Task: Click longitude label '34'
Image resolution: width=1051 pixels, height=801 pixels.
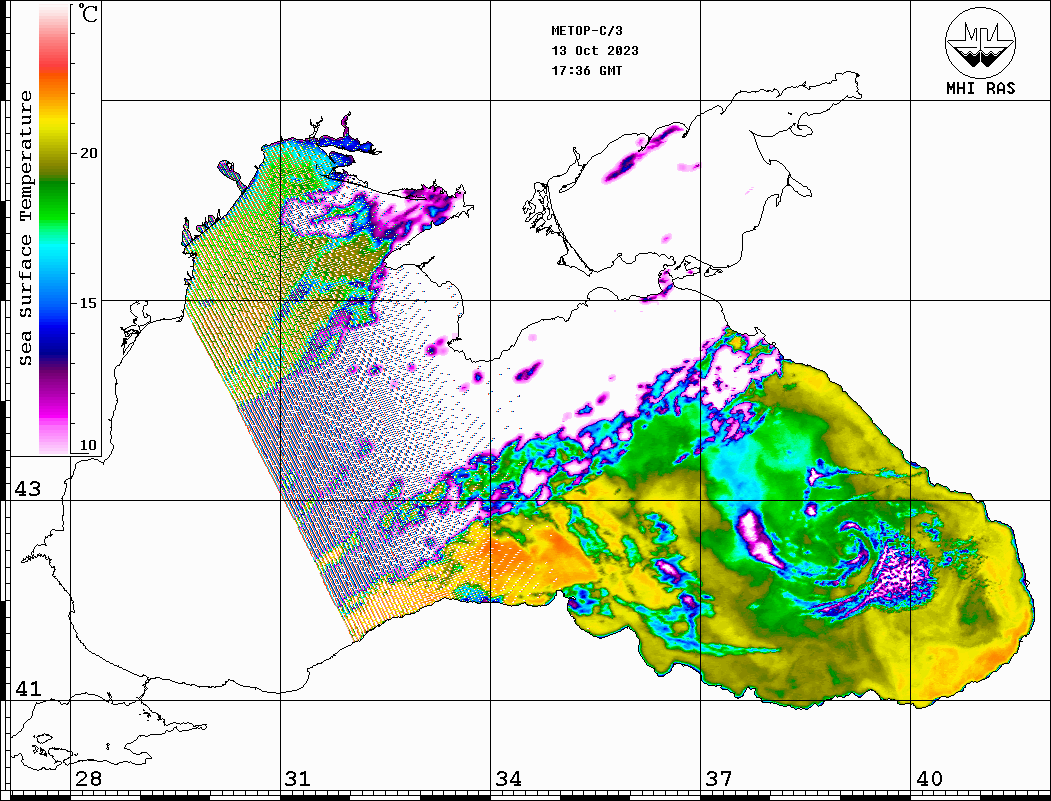Action: [508, 778]
